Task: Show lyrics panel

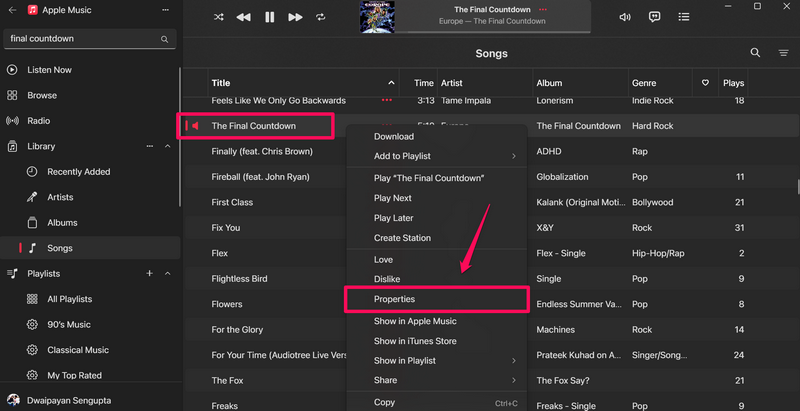Action: point(655,17)
